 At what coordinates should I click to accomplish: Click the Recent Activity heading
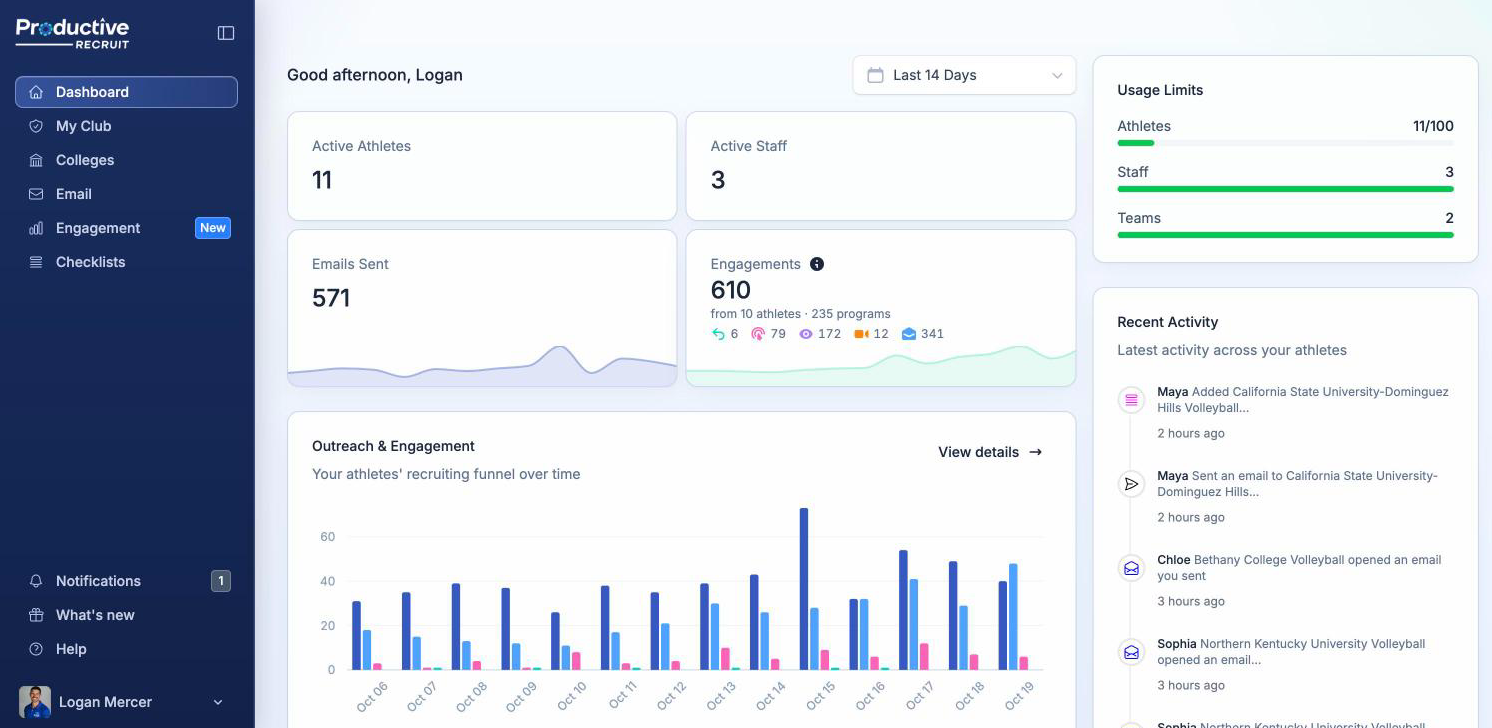pos(1167,322)
